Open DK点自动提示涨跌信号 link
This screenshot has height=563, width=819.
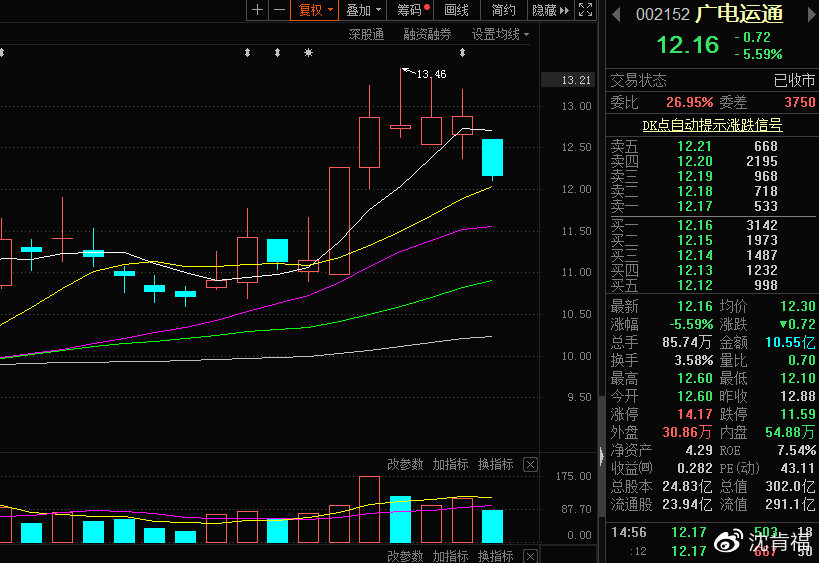point(712,125)
